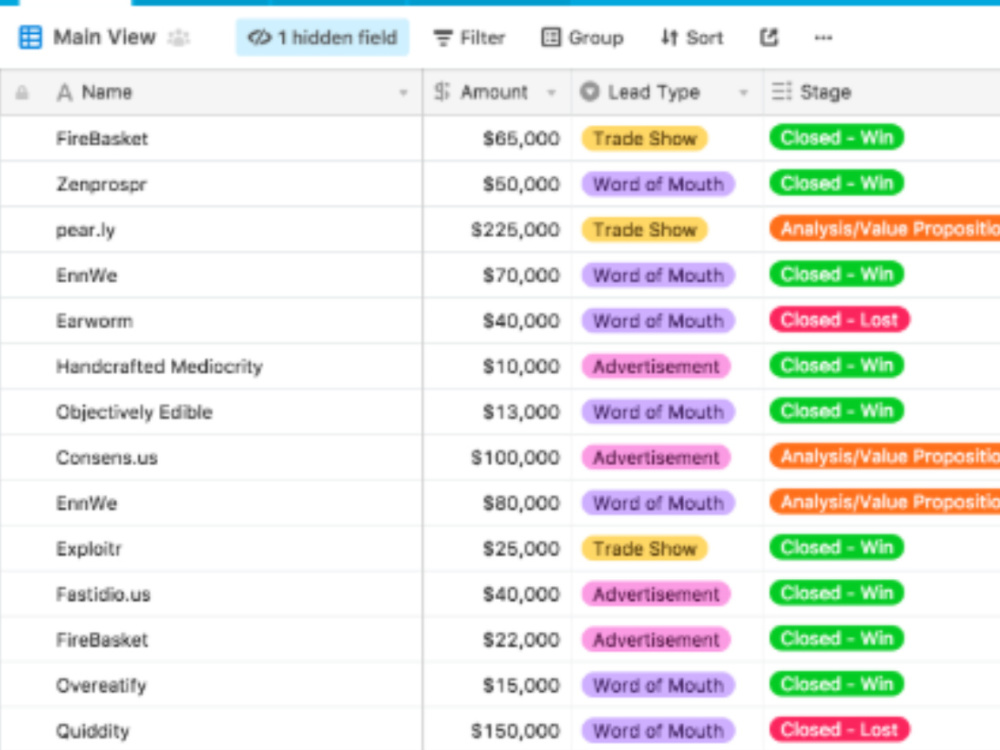Select the Handcrafted Mediocrity name cell
This screenshot has width=1000, height=750.
point(211,366)
